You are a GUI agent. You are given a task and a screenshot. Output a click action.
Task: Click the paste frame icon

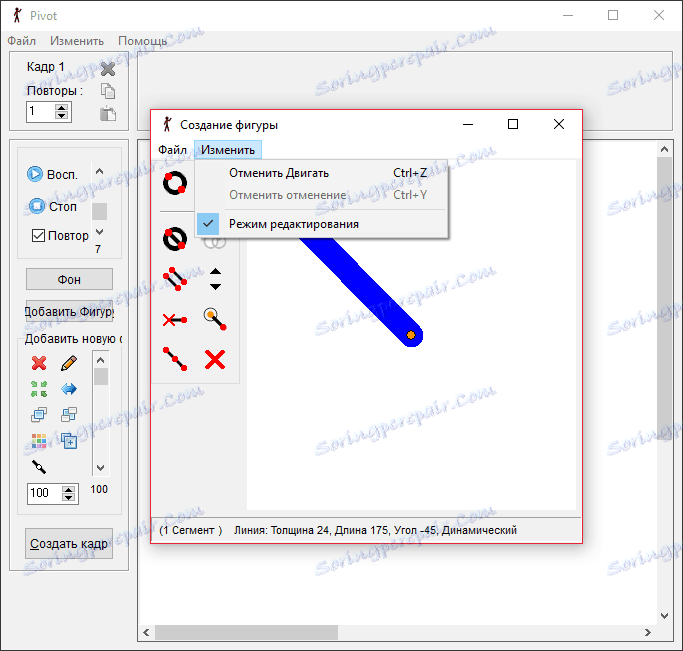(108, 114)
